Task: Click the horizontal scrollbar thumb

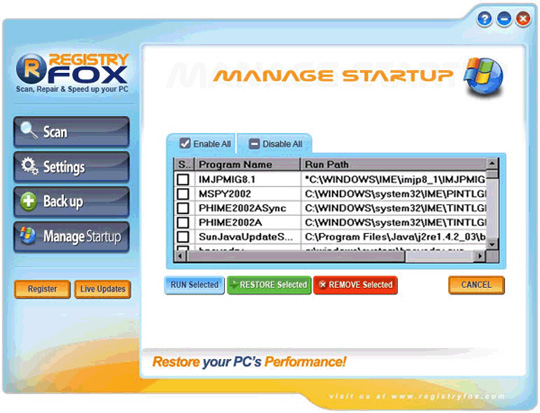Action: (x=295, y=256)
